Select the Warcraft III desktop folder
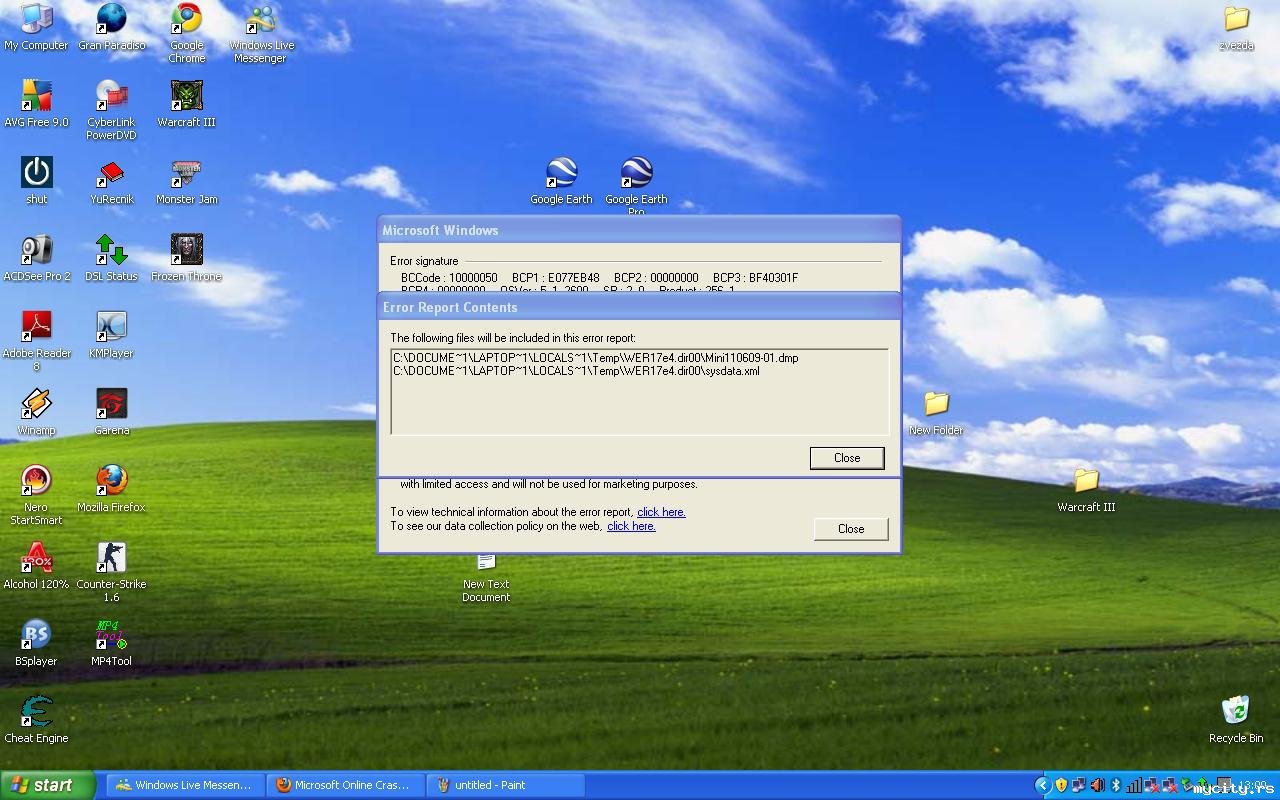1280x800 pixels. (1086, 488)
